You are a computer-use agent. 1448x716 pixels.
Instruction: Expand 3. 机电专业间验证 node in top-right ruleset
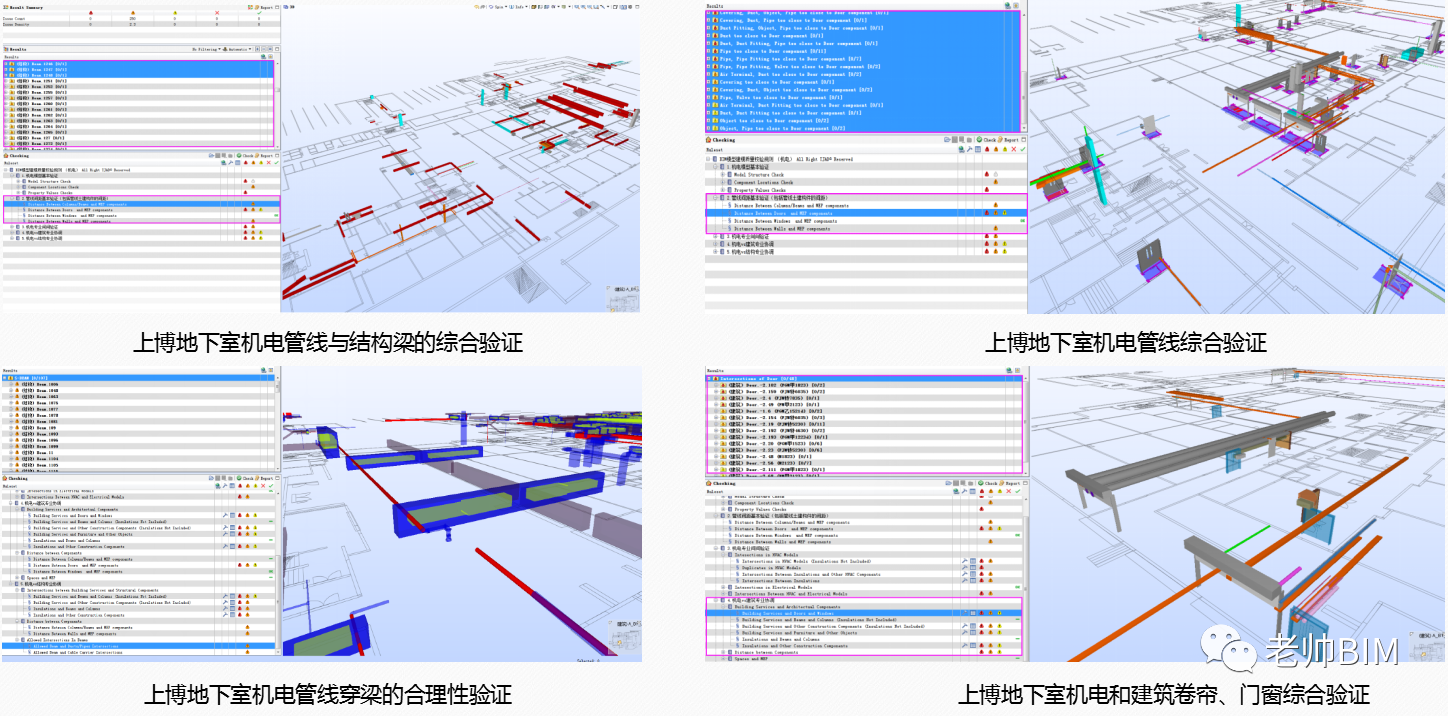coord(715,236)
